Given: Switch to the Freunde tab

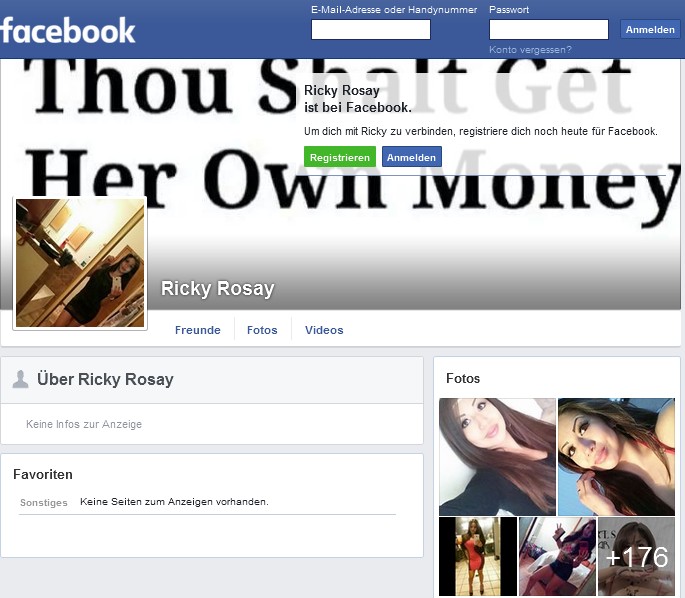Looking at the screenshot, I should pyautogui.click(x=197, y=330).
